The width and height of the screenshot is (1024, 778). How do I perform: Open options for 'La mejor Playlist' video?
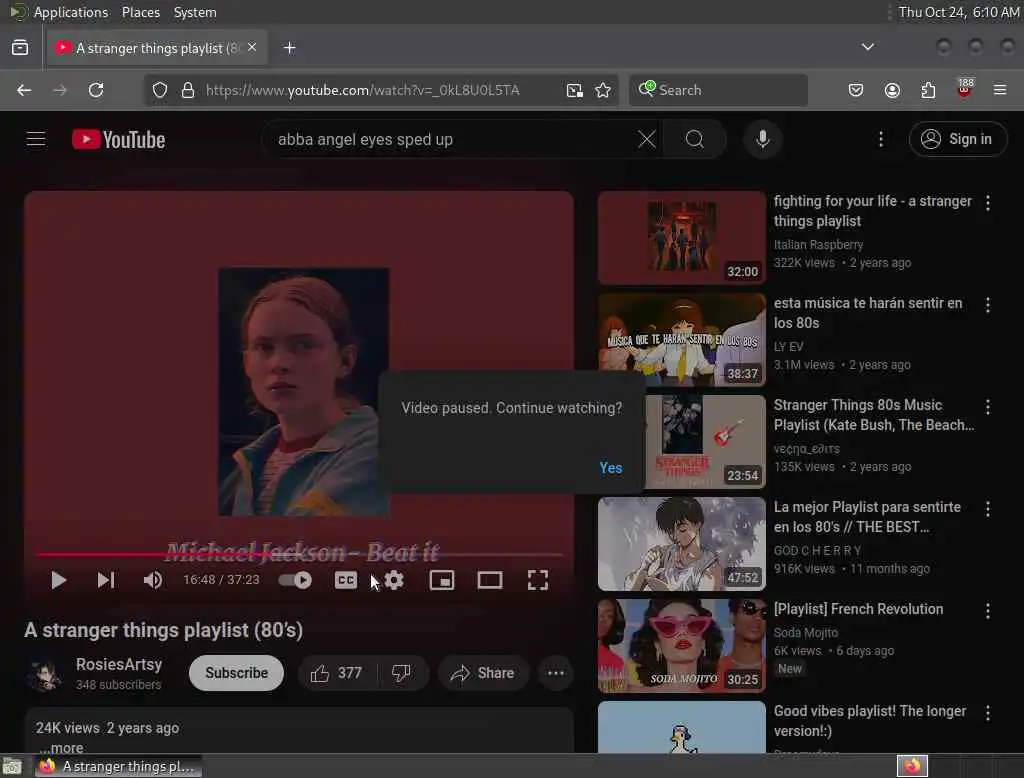[x=988, y=509]
